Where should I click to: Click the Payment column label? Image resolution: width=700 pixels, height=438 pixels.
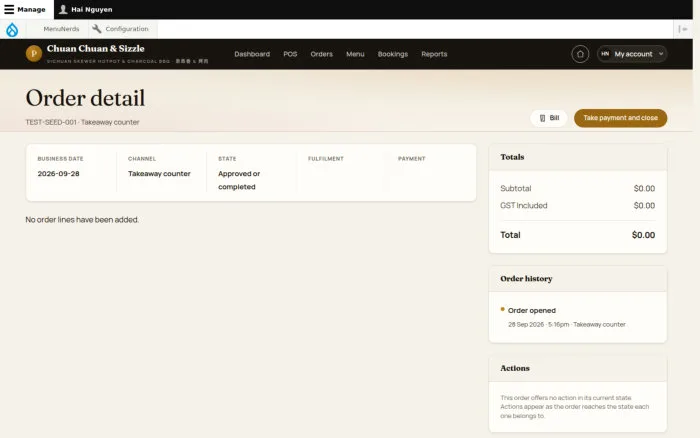(412, 159)
